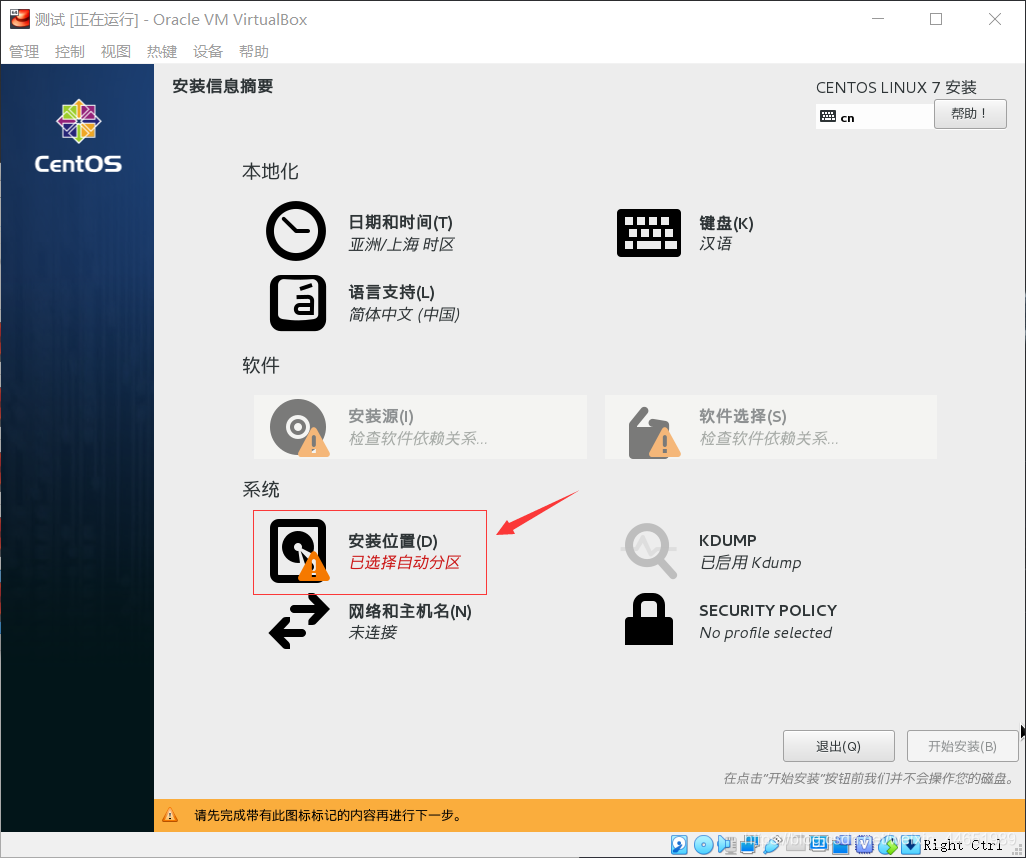Image resolution: width=1026 pixels, height=858 pixels.
Task: Click the recording status bar icon
Action: pyautogui.click(x=840, y=846)
